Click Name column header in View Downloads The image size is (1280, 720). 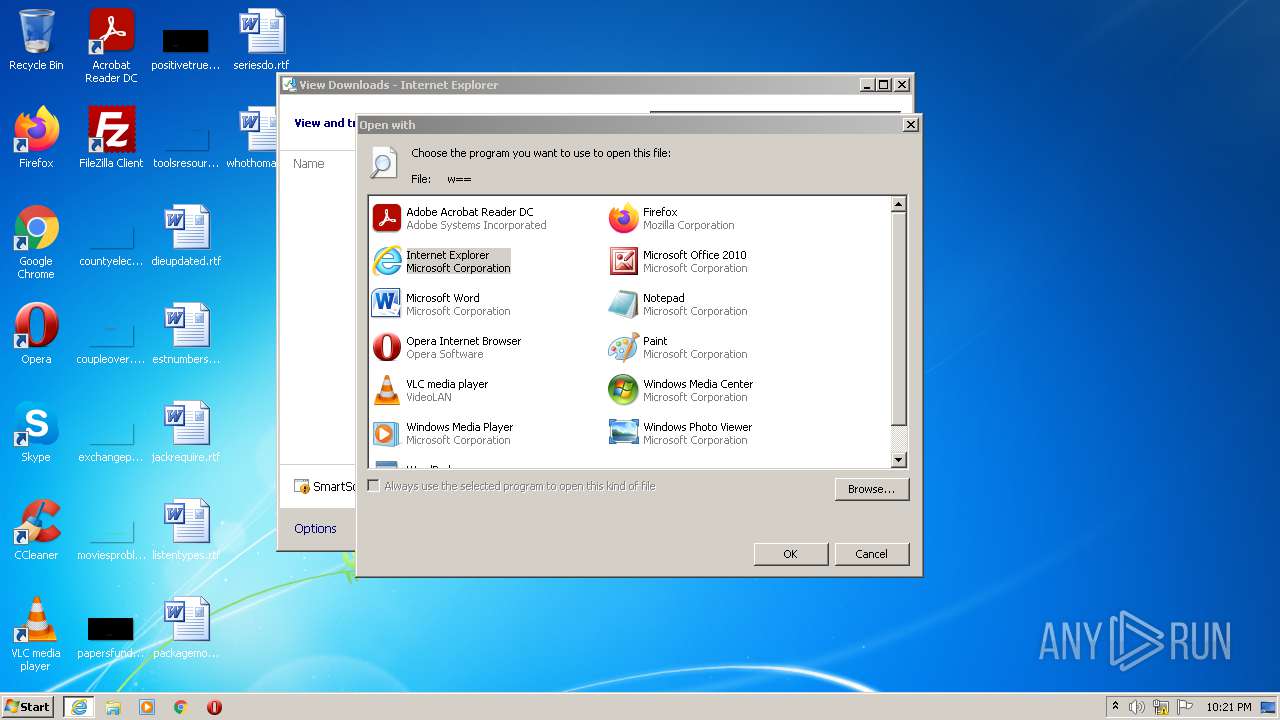(x=309, y=164)
